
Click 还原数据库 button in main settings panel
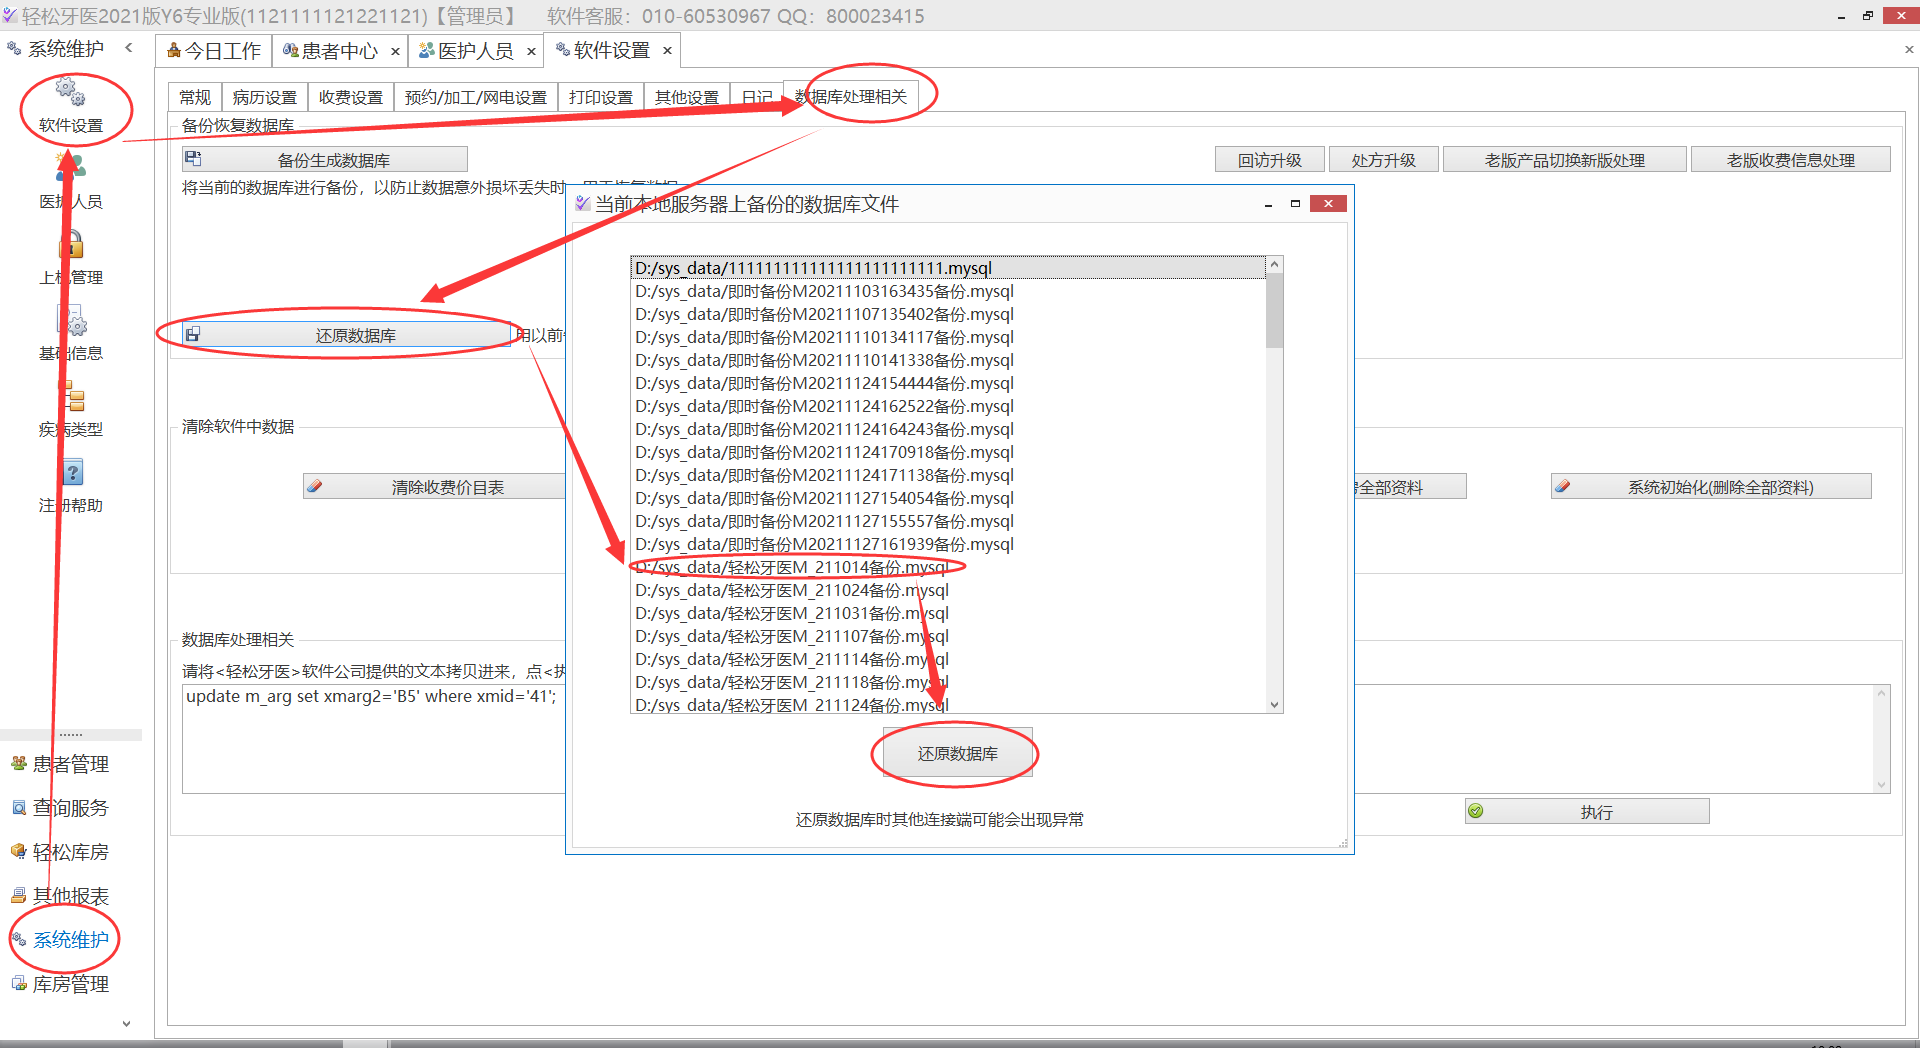(x=347, y=335)
